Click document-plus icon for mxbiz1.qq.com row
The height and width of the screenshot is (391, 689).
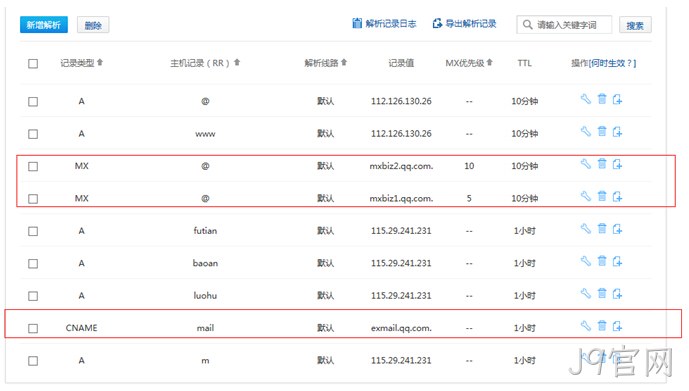coord(617,196)
